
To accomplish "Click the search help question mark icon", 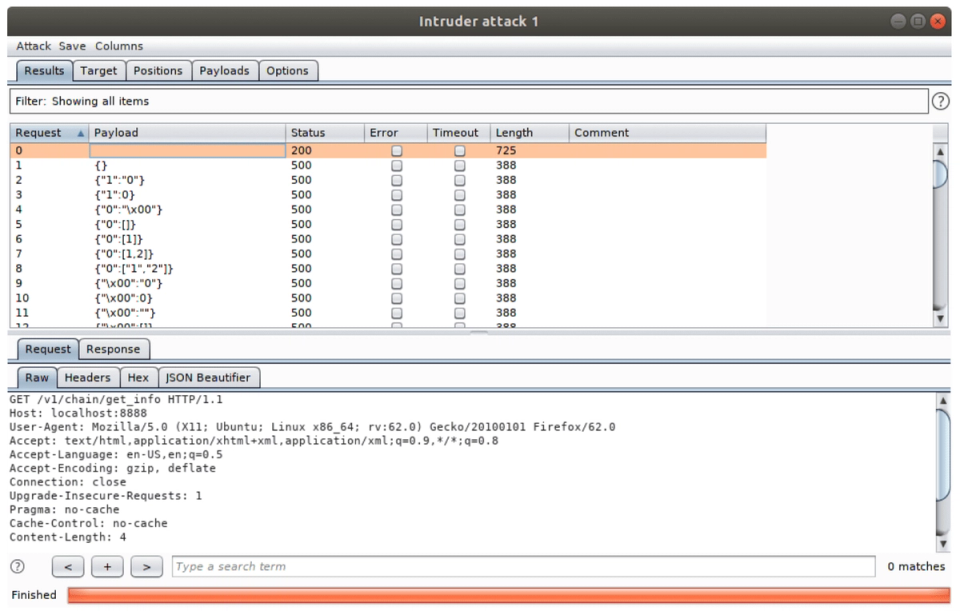I will click(18, 566).
